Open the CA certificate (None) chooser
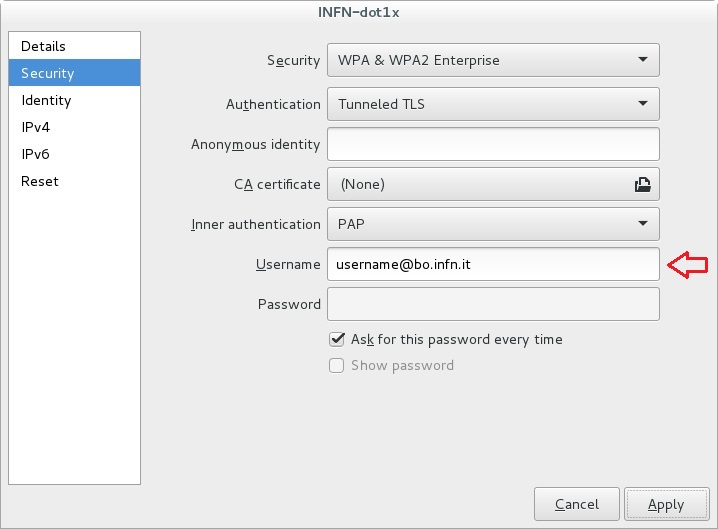The width and height of the screenshot is (718, 529). (x=493, y=184)
